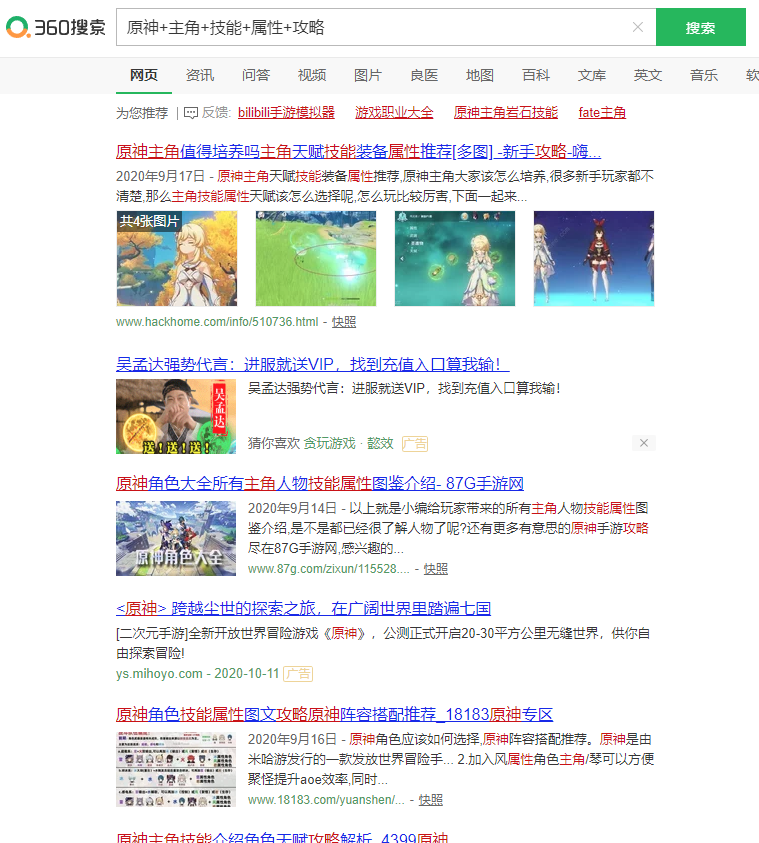Select the 网页 tab
The image size is (759, 843).
click(144, 75)
